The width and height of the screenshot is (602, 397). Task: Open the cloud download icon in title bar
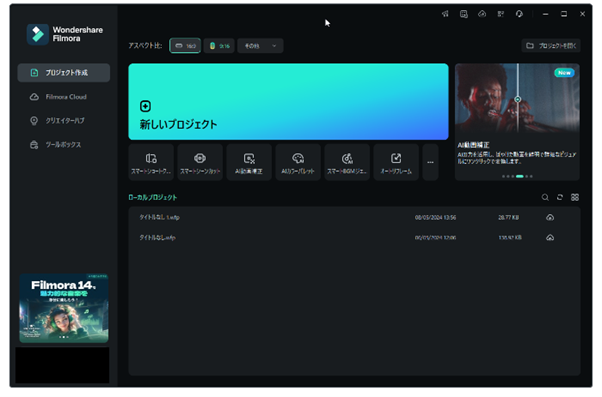pos(482,14)
